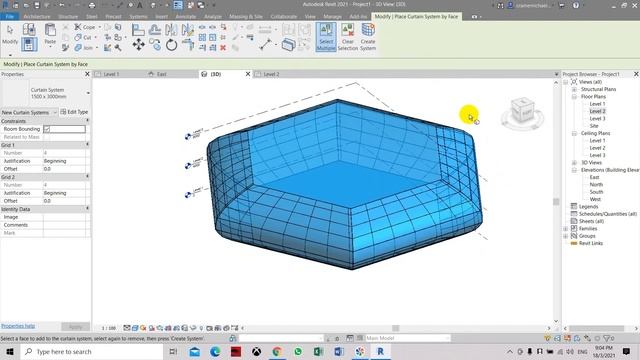Open Excel from the taskbar
Viewport: 640px width, 360px height.
pos(318,351)
